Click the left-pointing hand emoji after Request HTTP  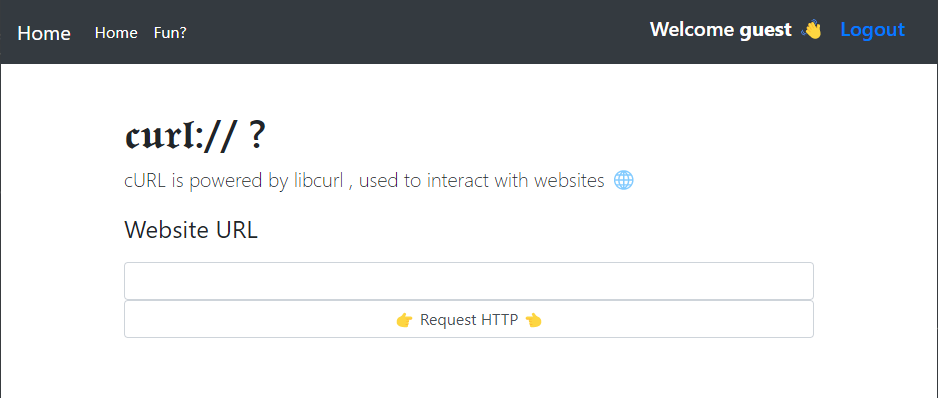tap(534, 320)
